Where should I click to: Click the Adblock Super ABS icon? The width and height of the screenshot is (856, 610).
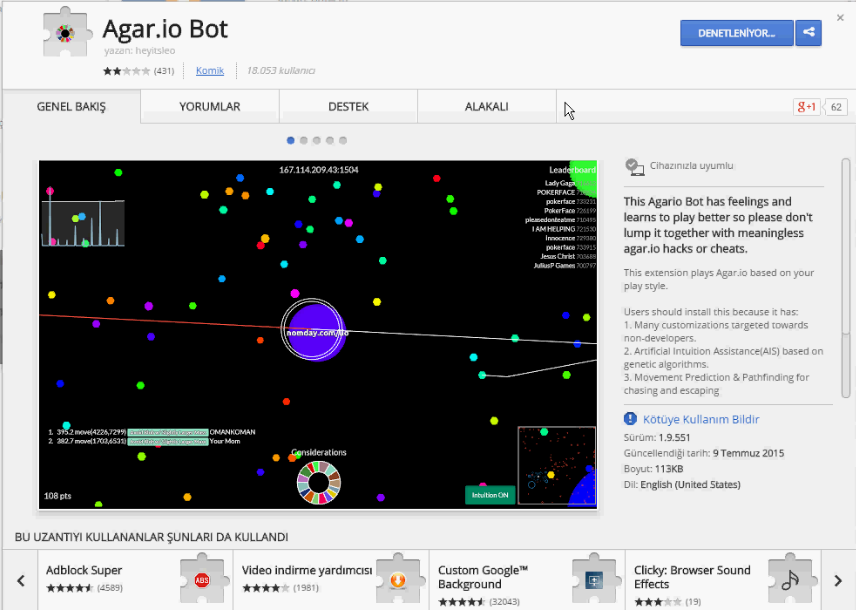[x=202, y=579]
